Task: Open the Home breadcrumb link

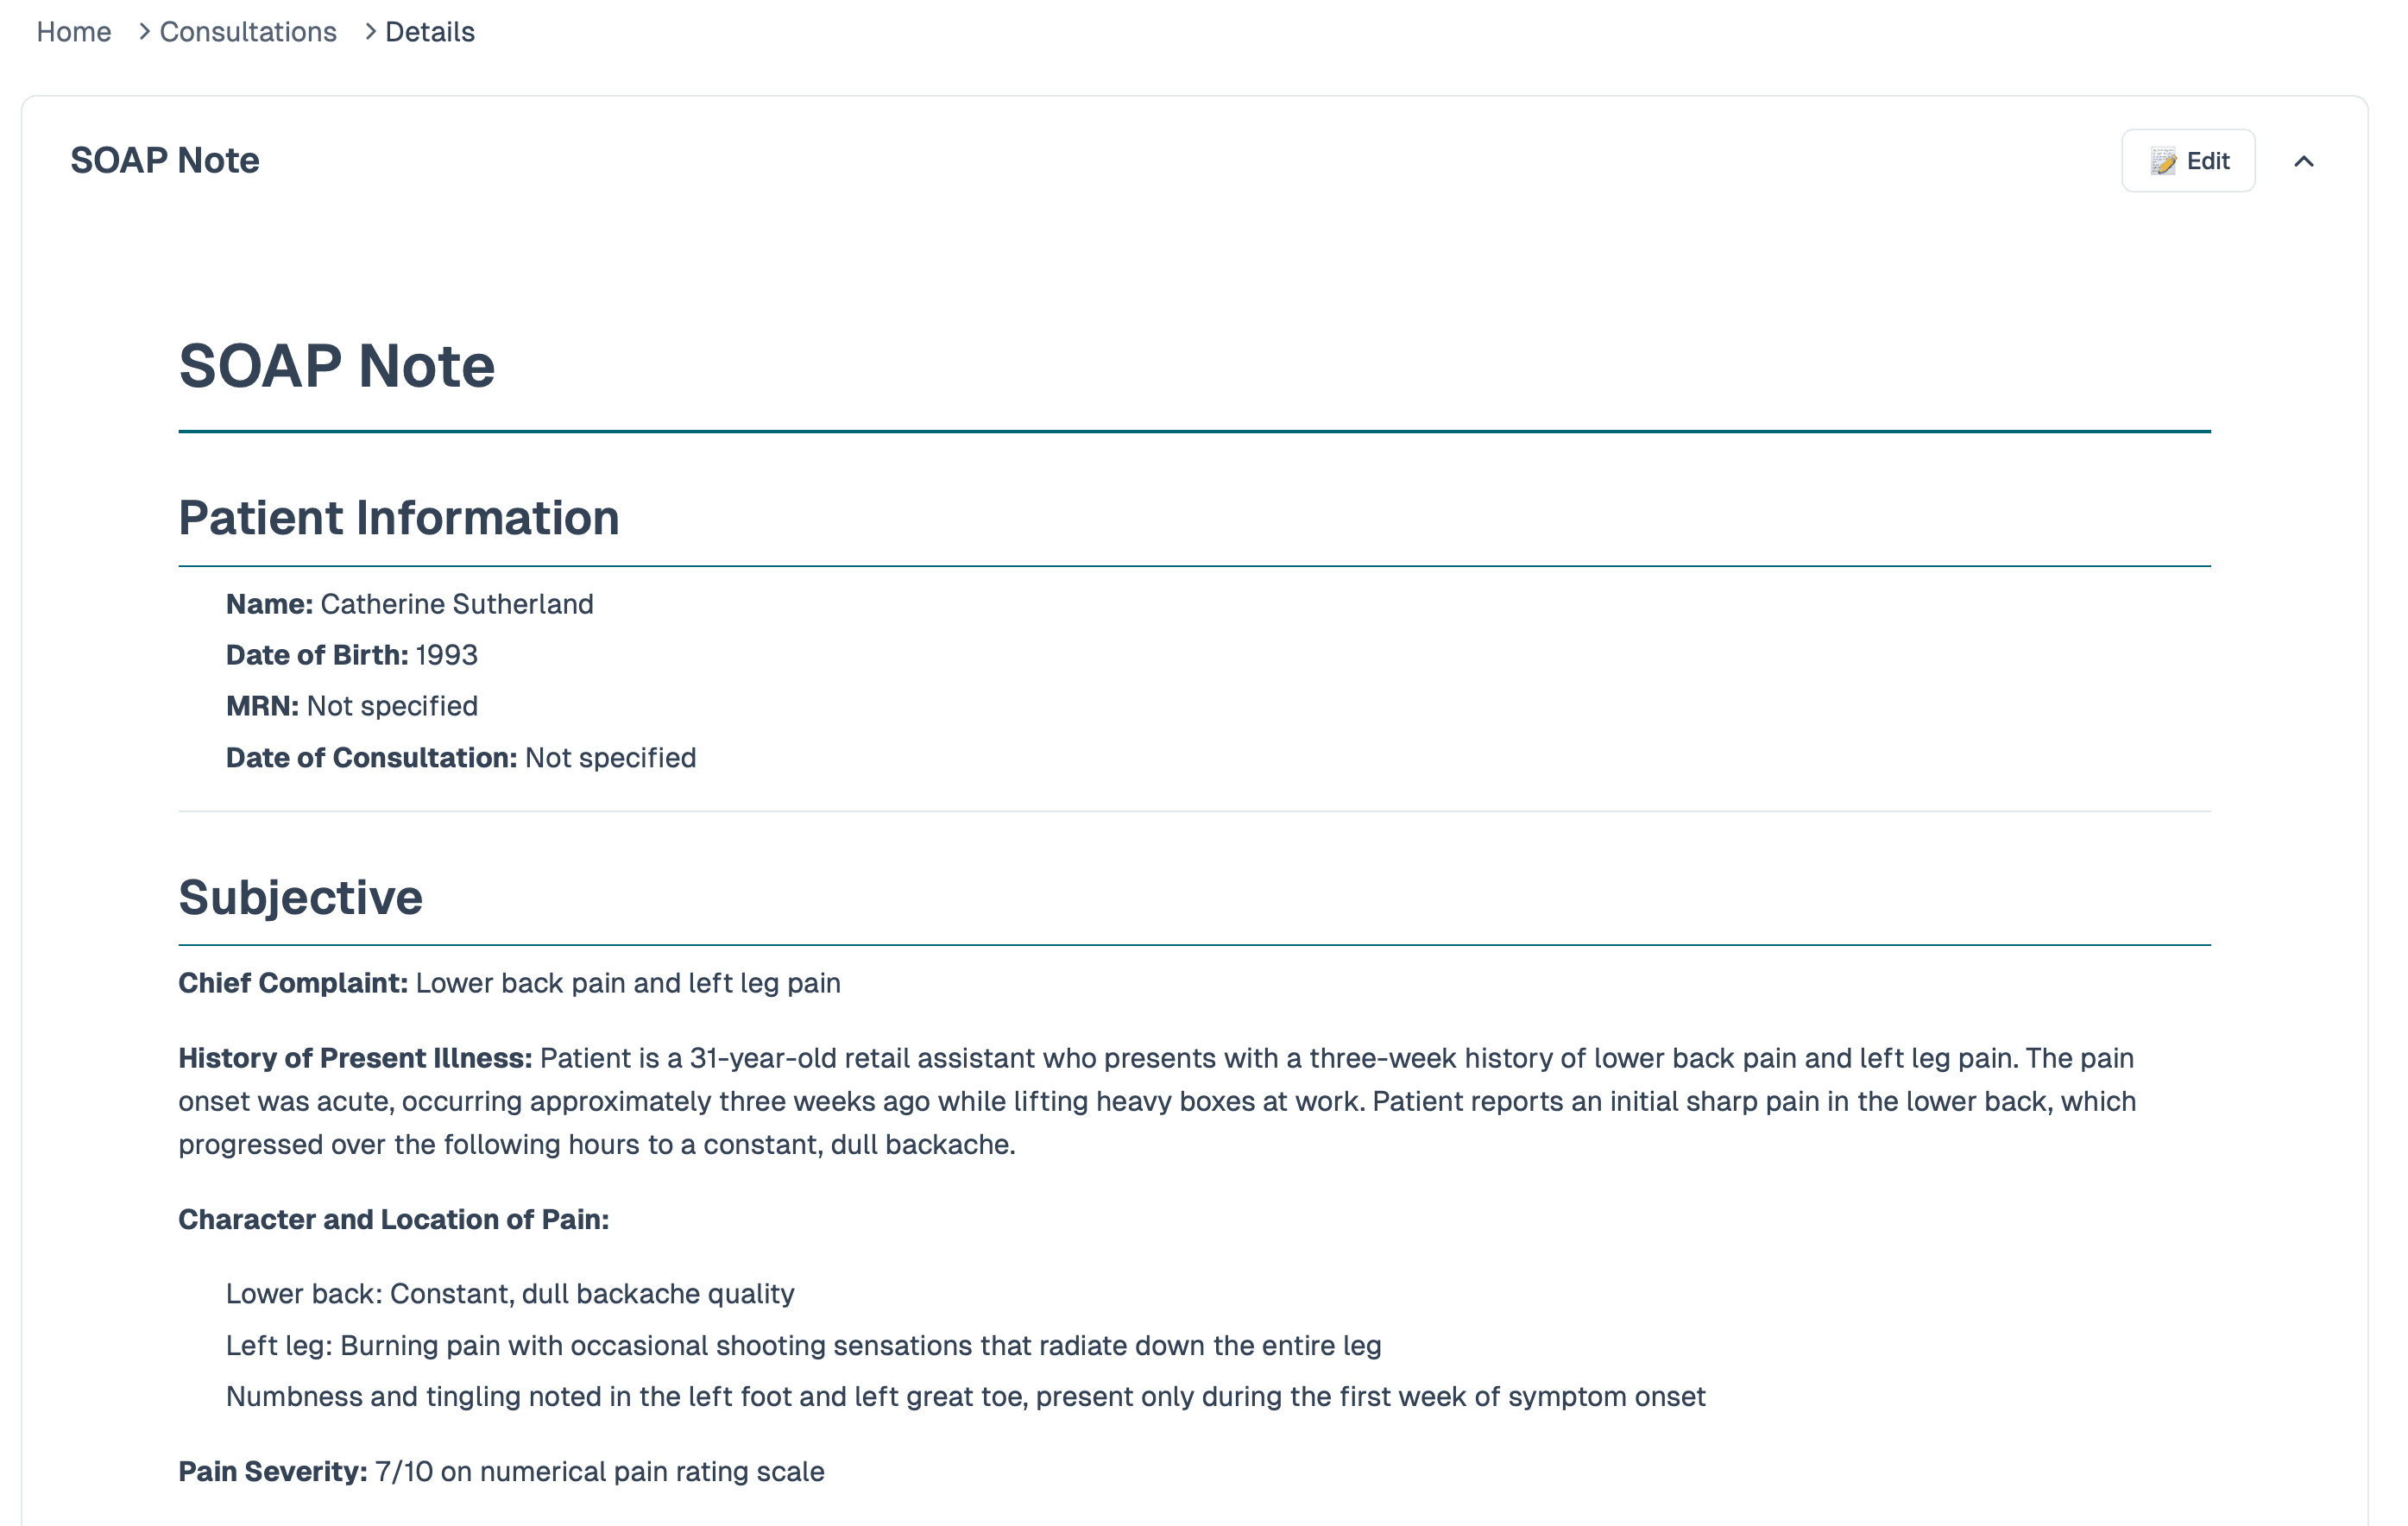Action: pyautogui.click(x=73, y=31)
